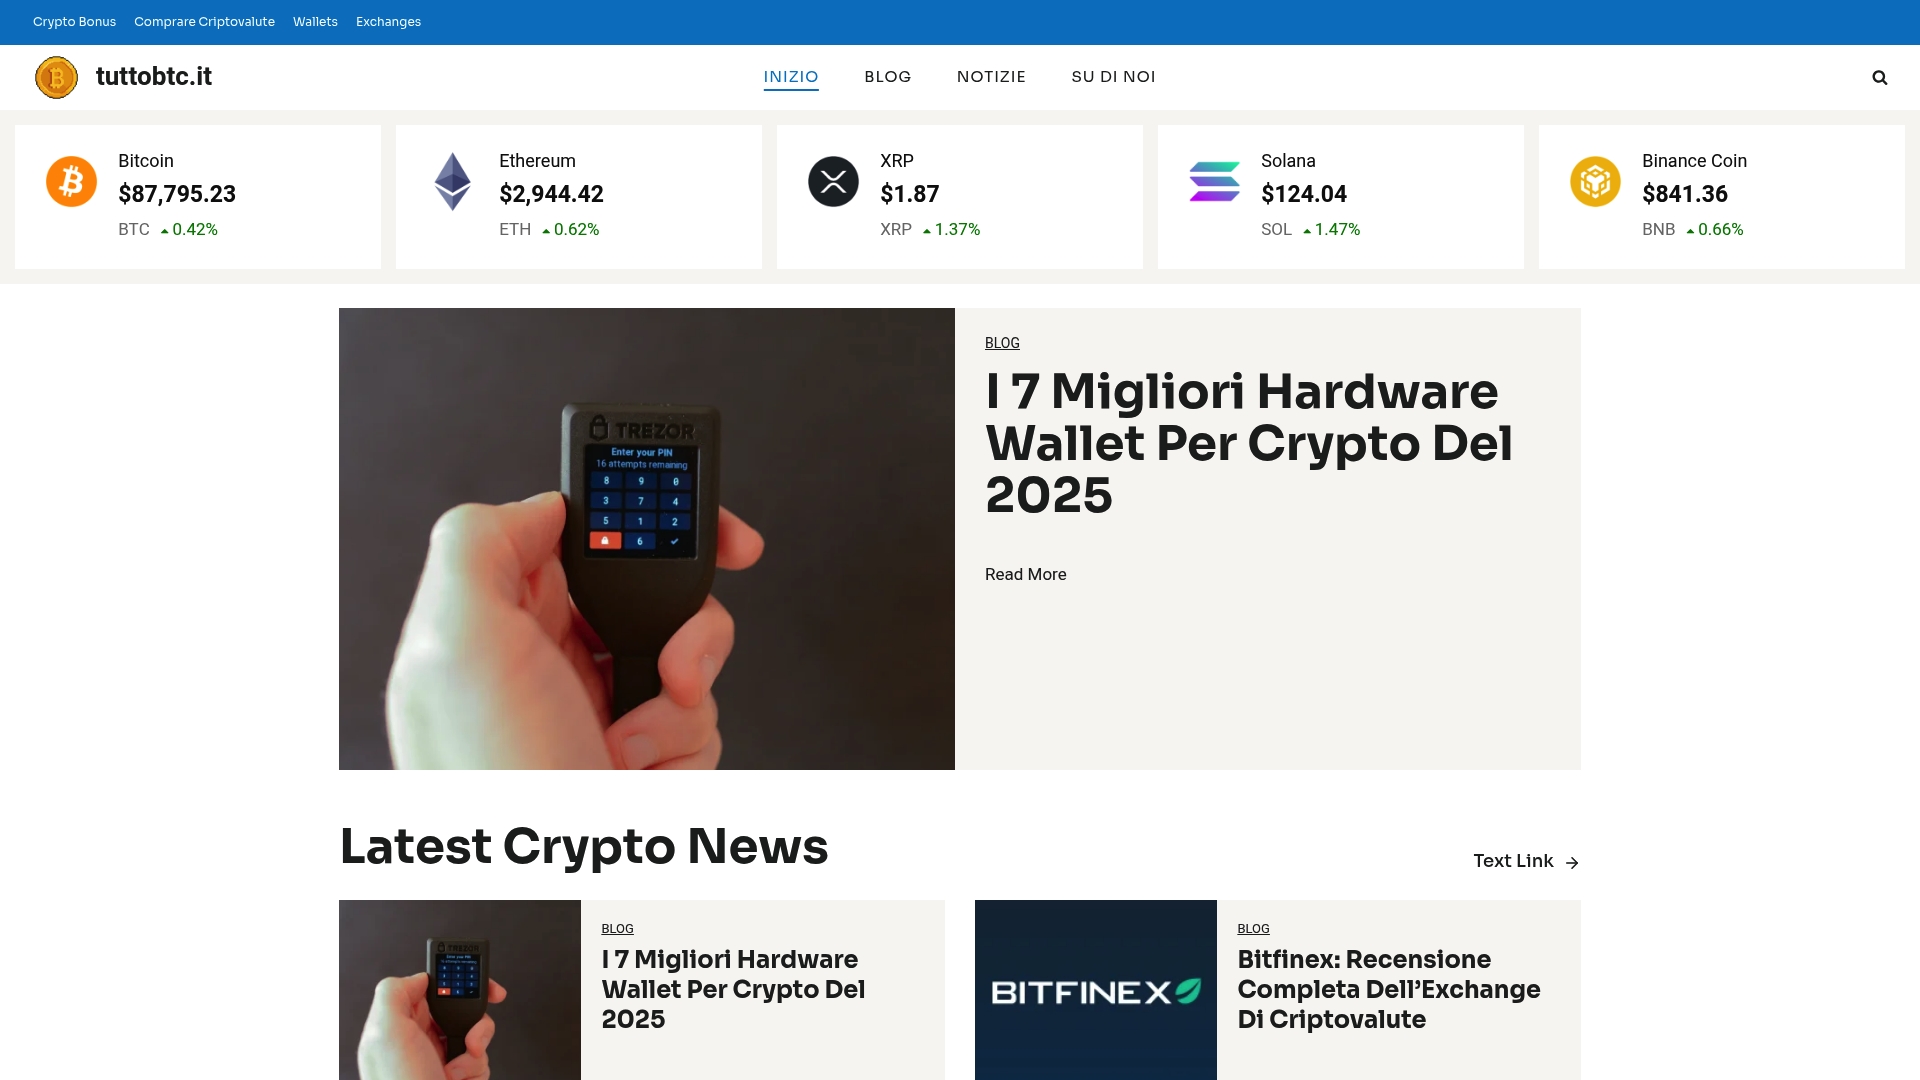Screen dimensions: 1920x1080
Task: Select the Bitcoin orange coin icon
Action: tap(71, 181)
